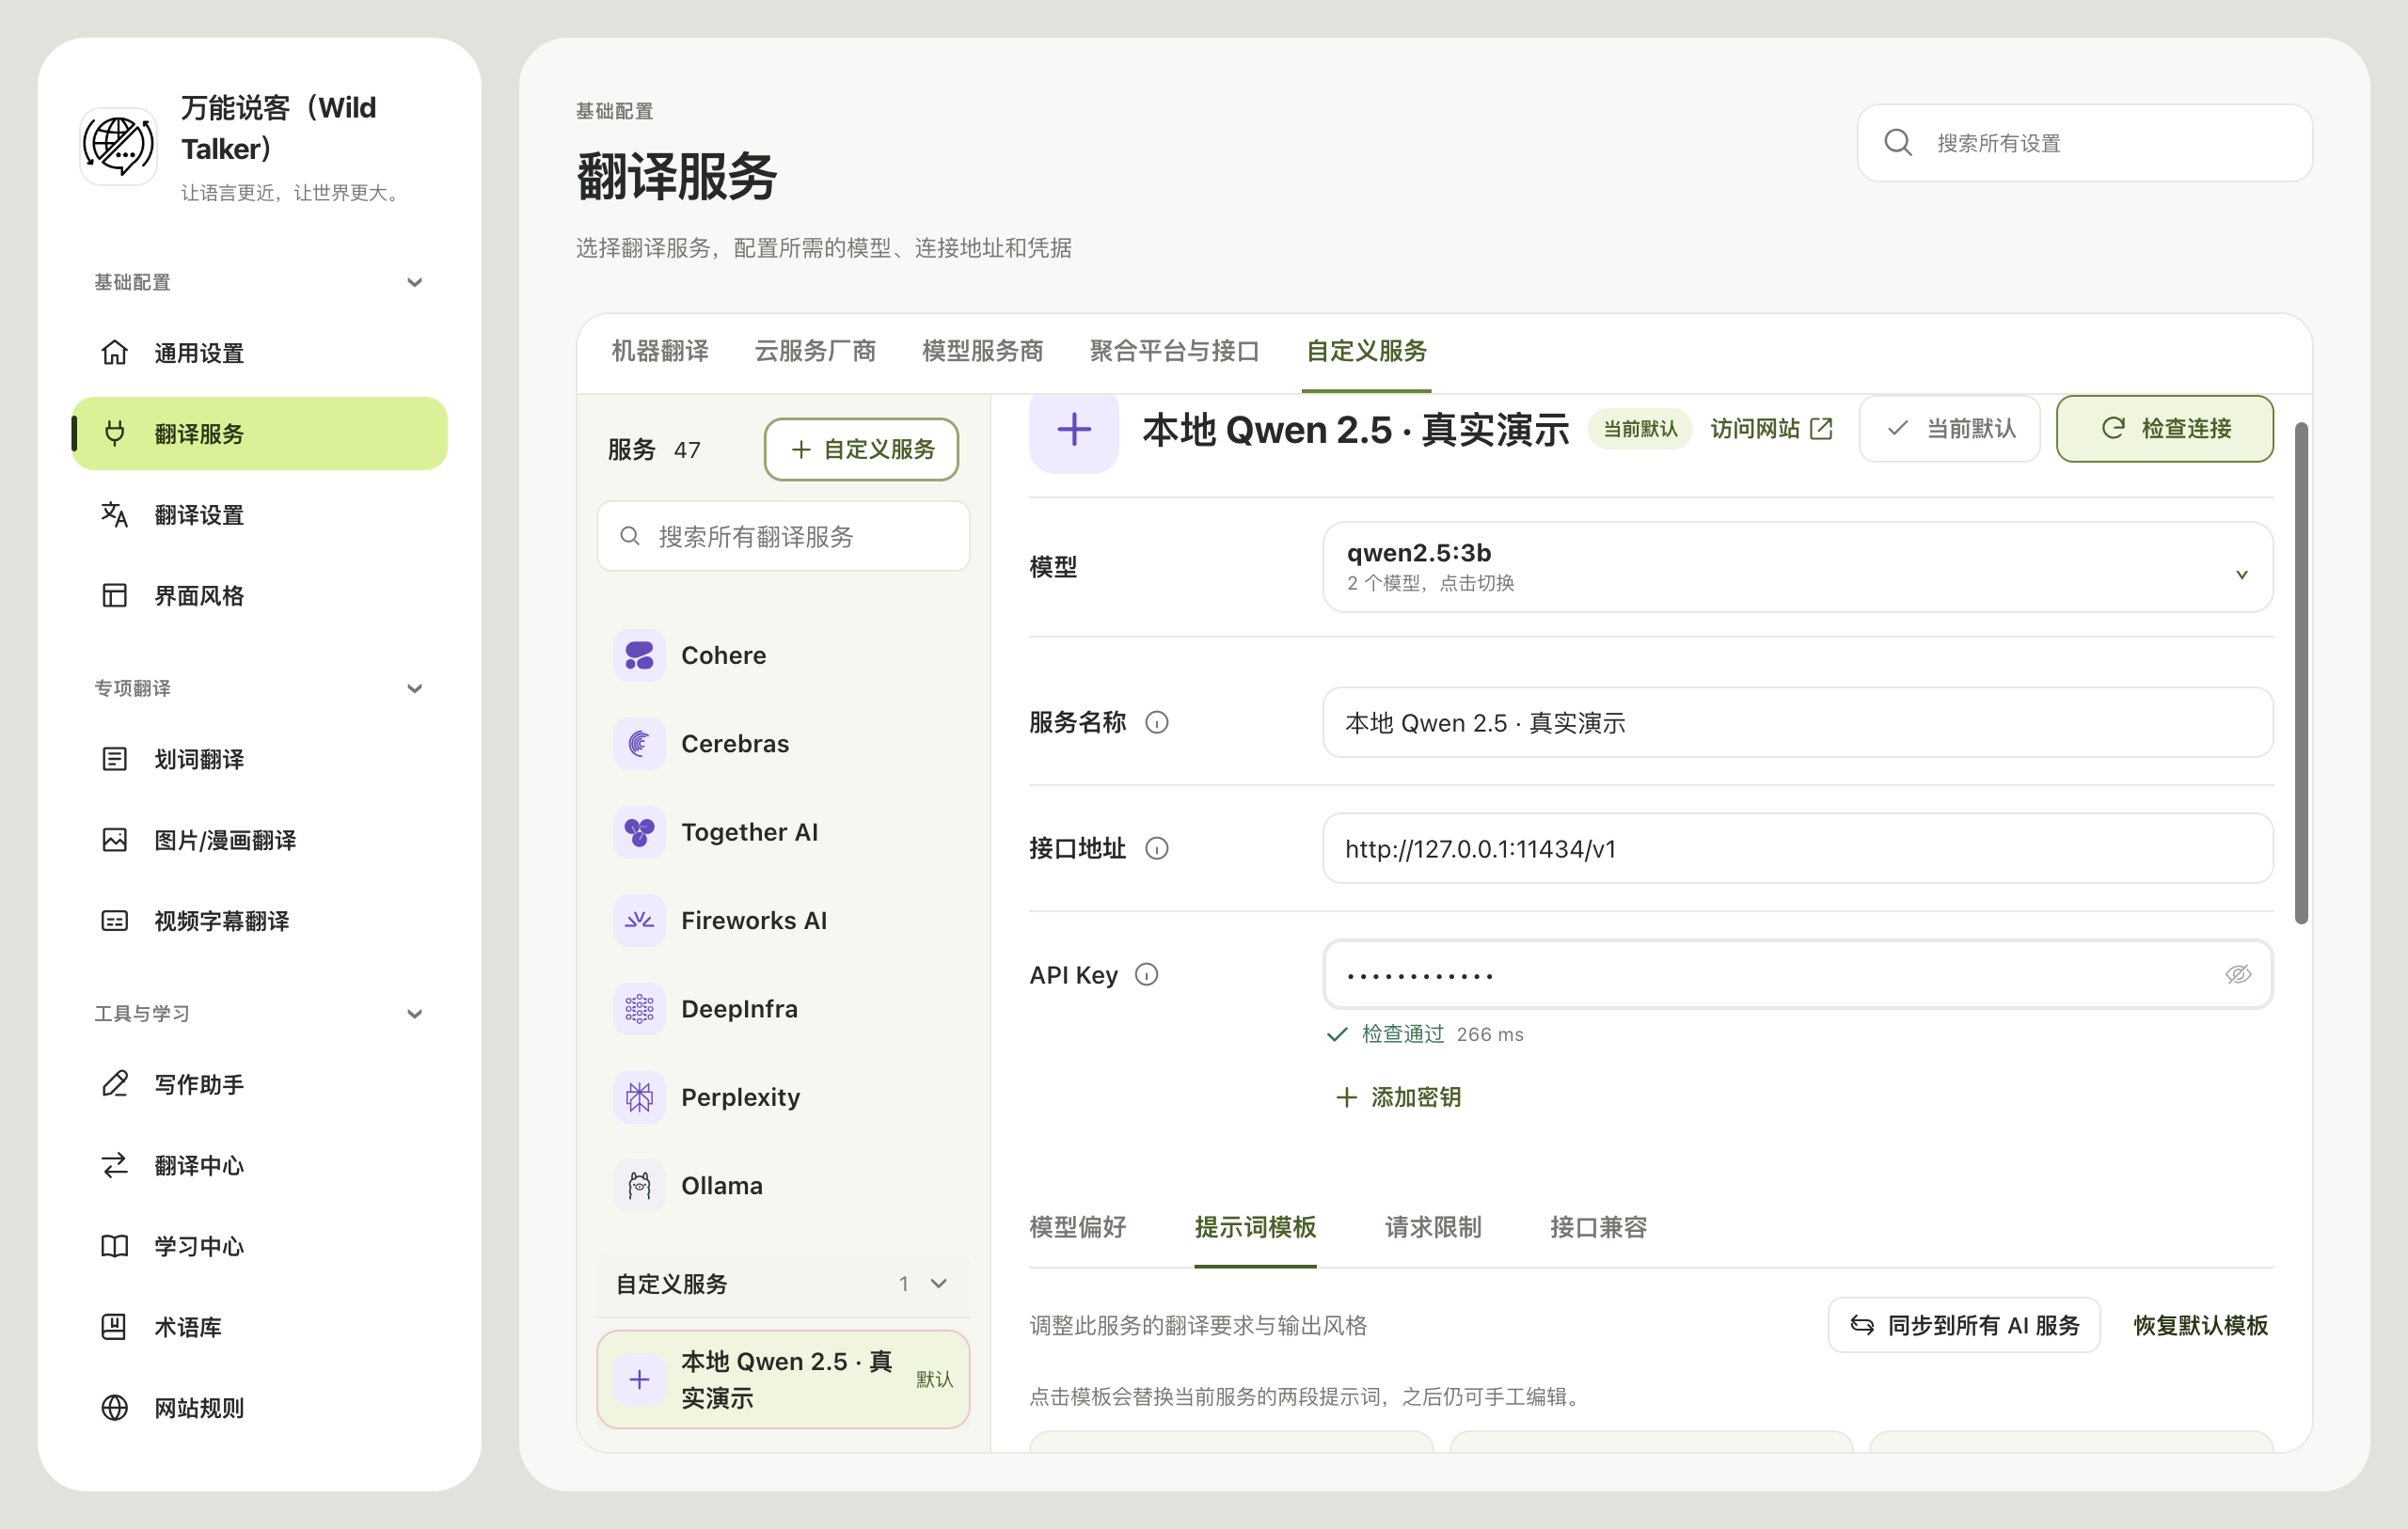Click the info icon next to 接口地址
The height and width of the screenshot is (1529, 2408).
(x=1156, y=849)
